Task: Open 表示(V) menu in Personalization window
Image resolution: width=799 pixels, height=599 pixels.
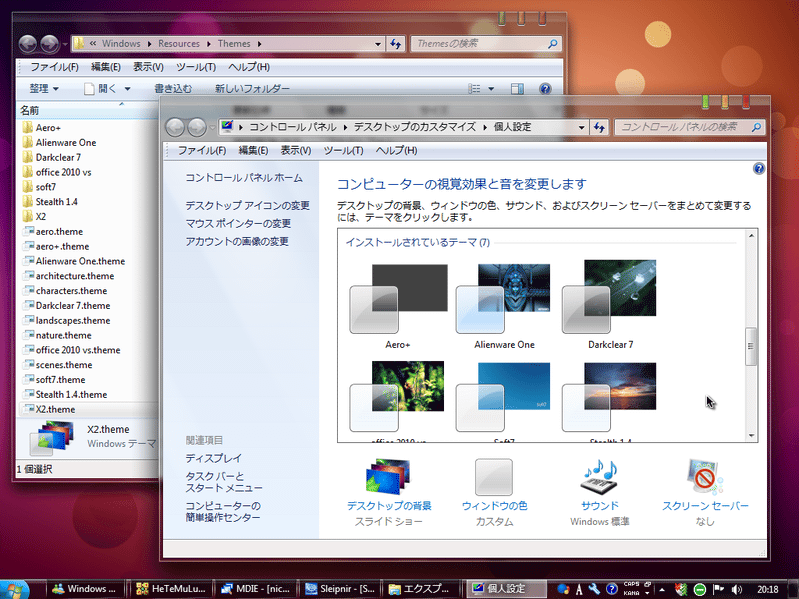Action: 296,150
